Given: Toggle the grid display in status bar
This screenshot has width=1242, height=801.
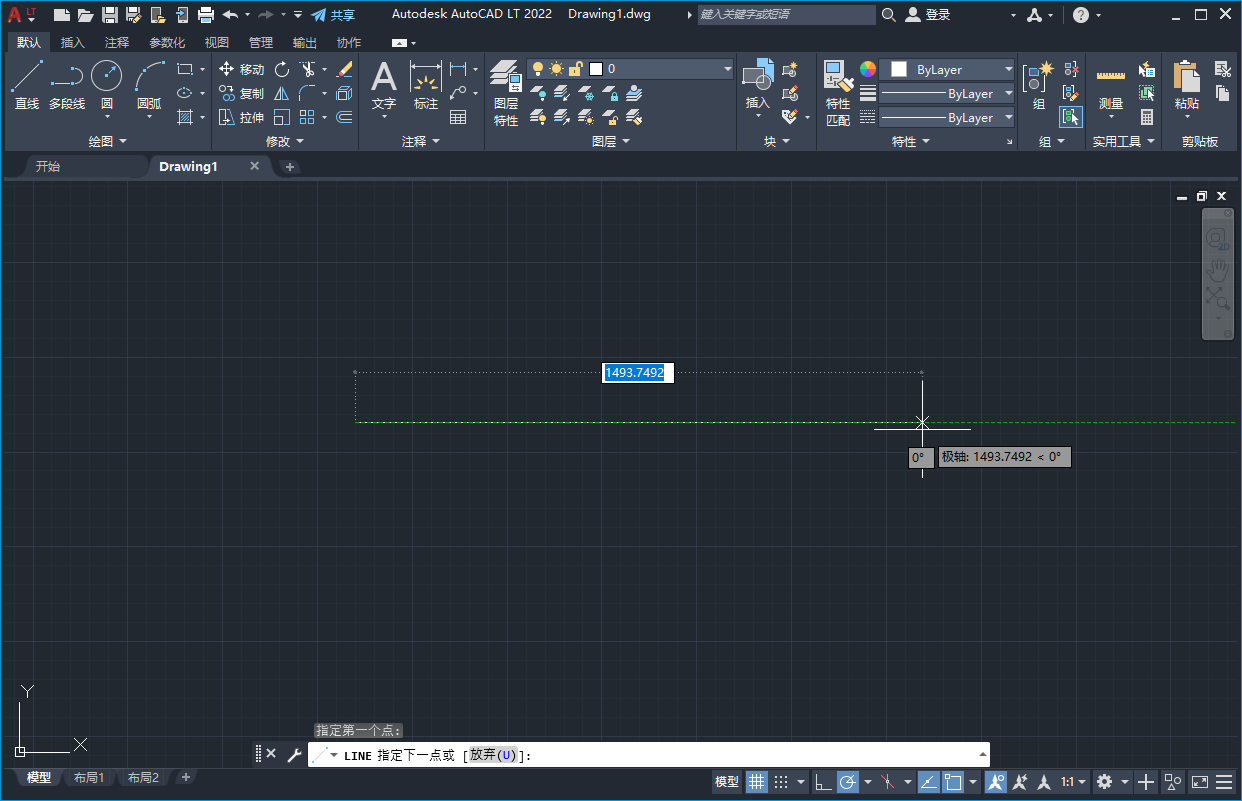Looking at the screenshot, I should (x=757, y=782).
